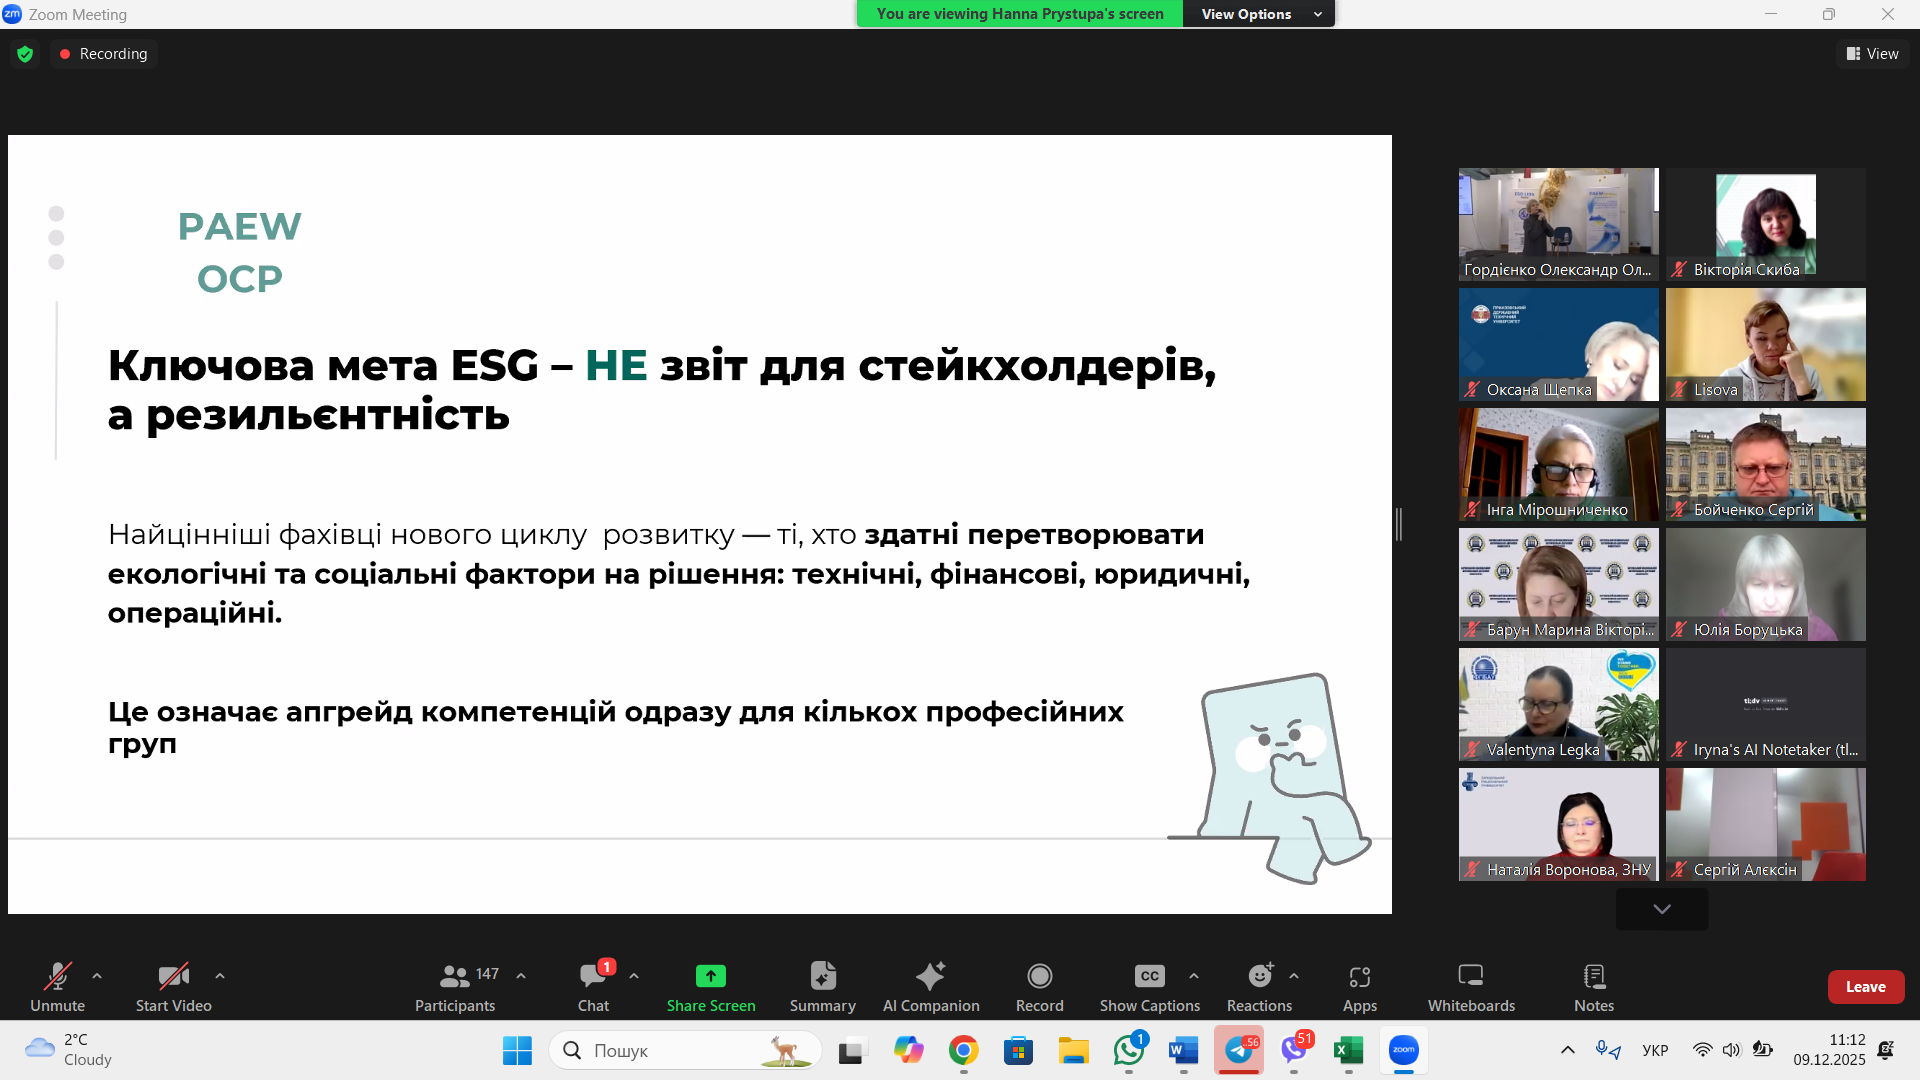This screenshot has height=1080, width=1920.
Task: Stop the Recording indicator
Action: pyautogui.click(x=103, y=54)
